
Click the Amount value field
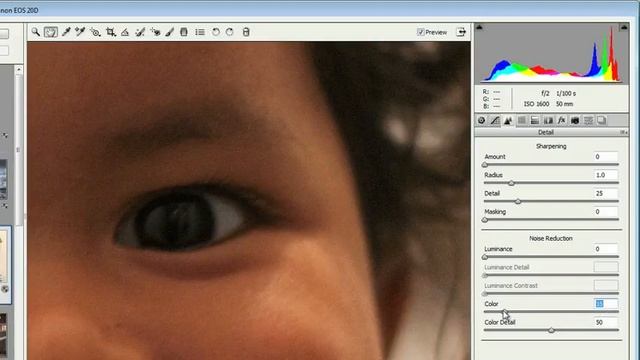pyautogui.click(x=606, y=156)
